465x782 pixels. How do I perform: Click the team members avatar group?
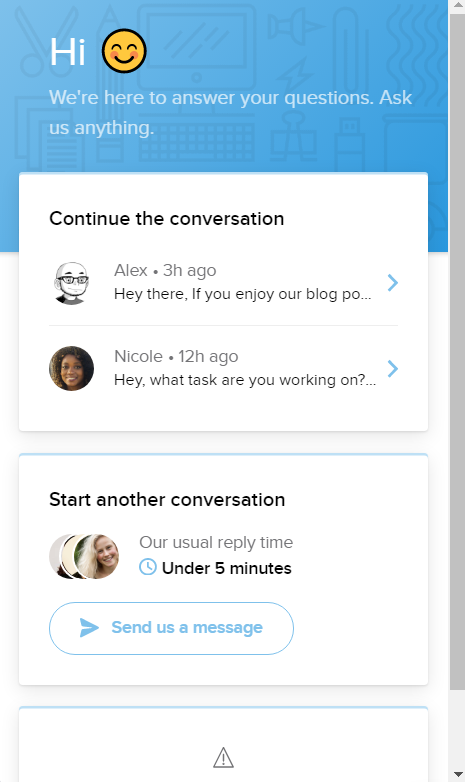pyautogui.click(x=84, y=556)
